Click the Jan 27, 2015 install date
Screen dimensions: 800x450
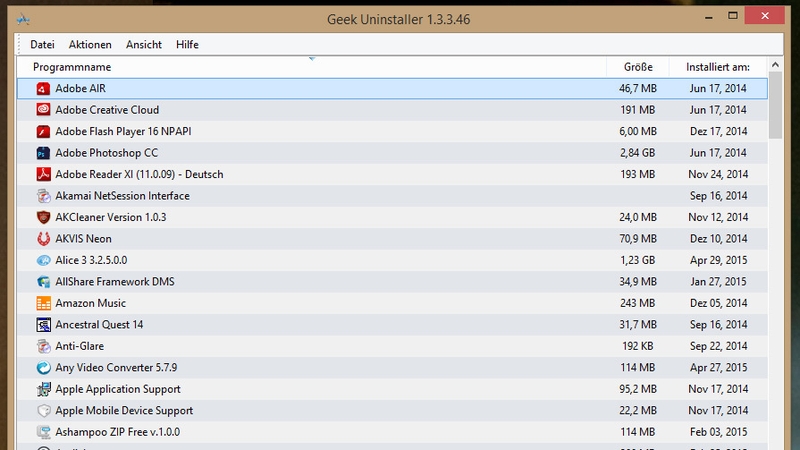pos(718,281)
